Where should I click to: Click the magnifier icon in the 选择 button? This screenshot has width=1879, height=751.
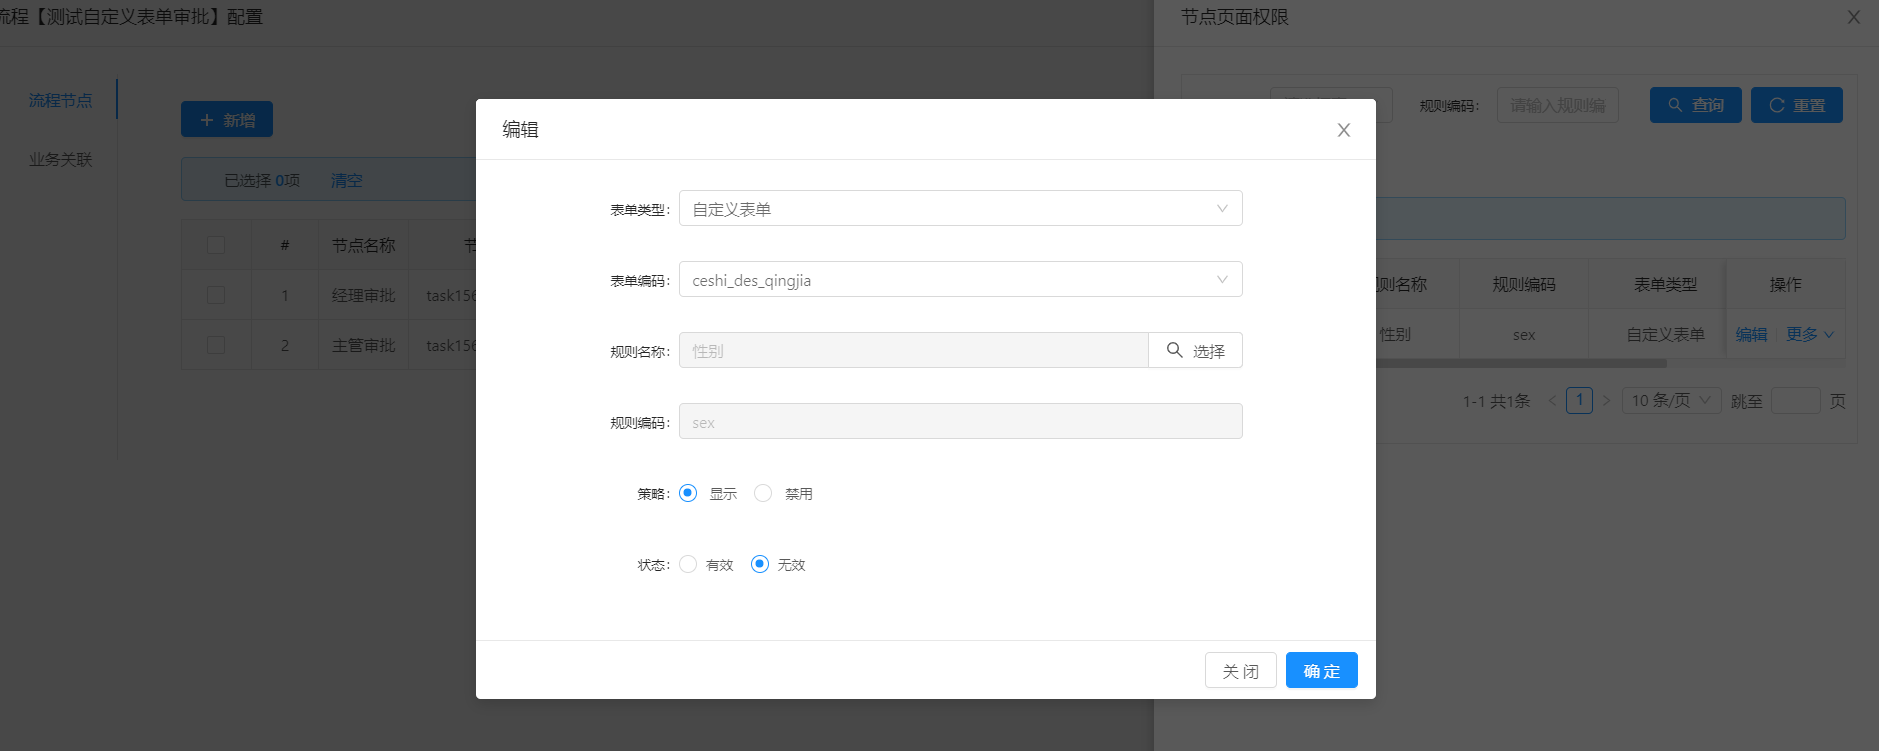[x=1174, y=350]
